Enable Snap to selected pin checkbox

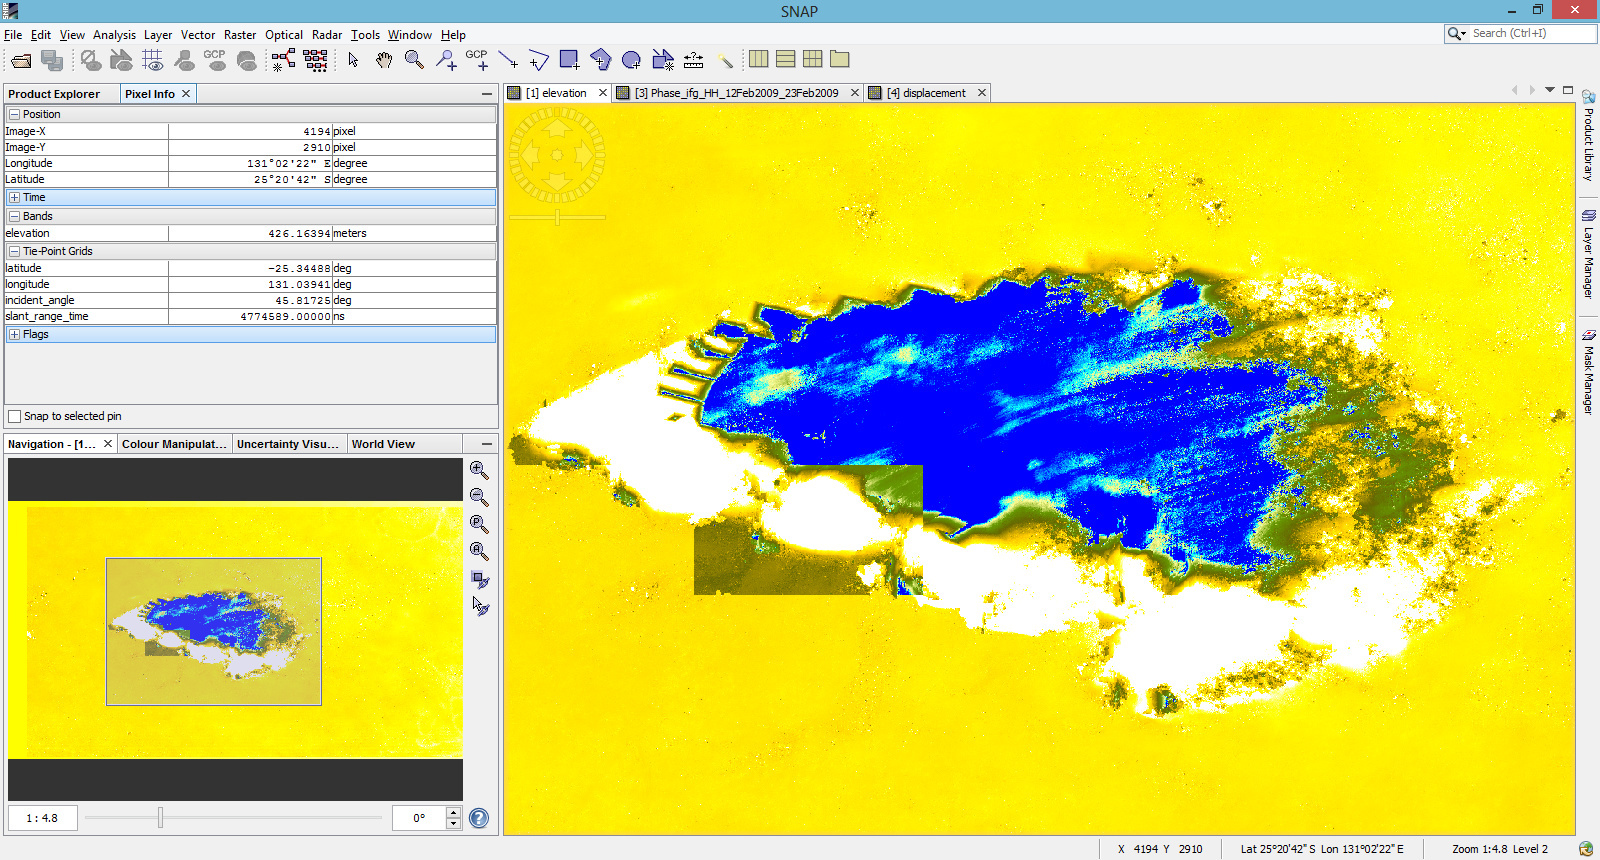point(15,416)
